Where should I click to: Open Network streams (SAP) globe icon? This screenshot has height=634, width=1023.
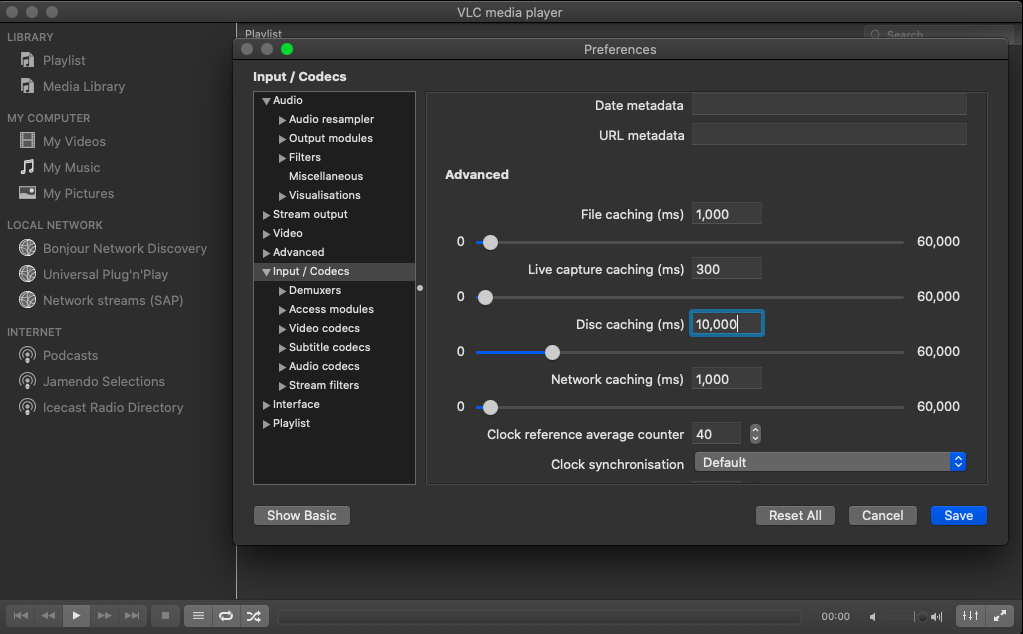click(27, 300)
